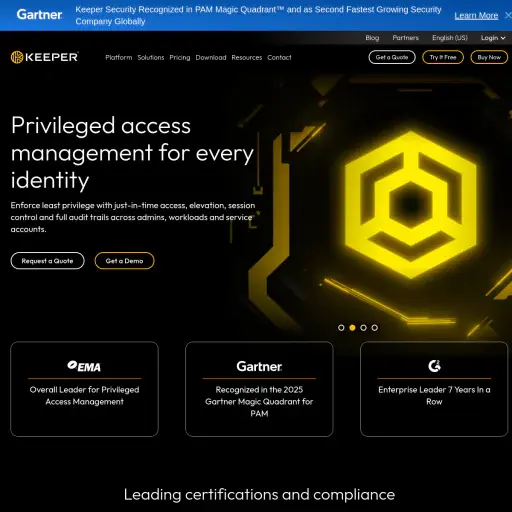Expand the Login dropdown
The height and width of the screenshot is (512, 512).
coord(493,38)
